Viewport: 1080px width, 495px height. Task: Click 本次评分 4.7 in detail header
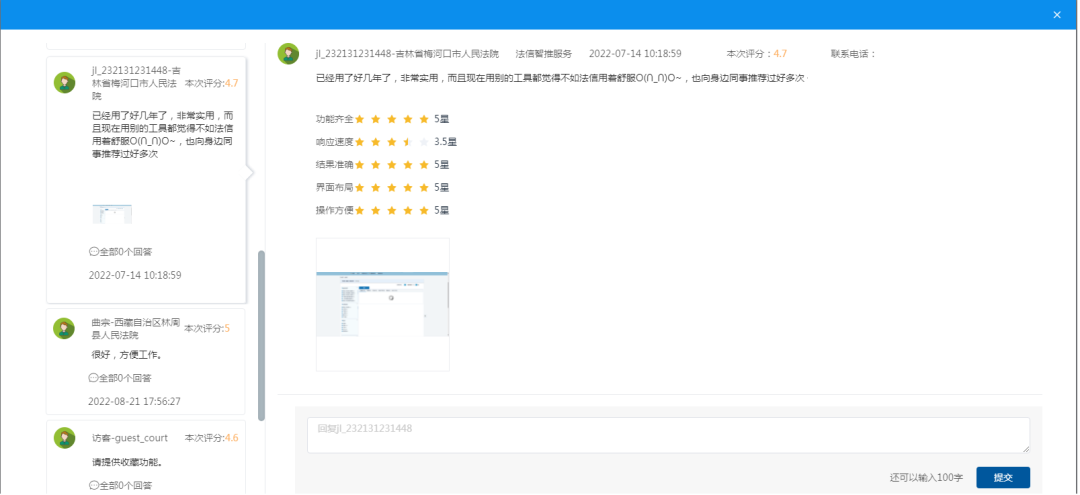(756, 54)
